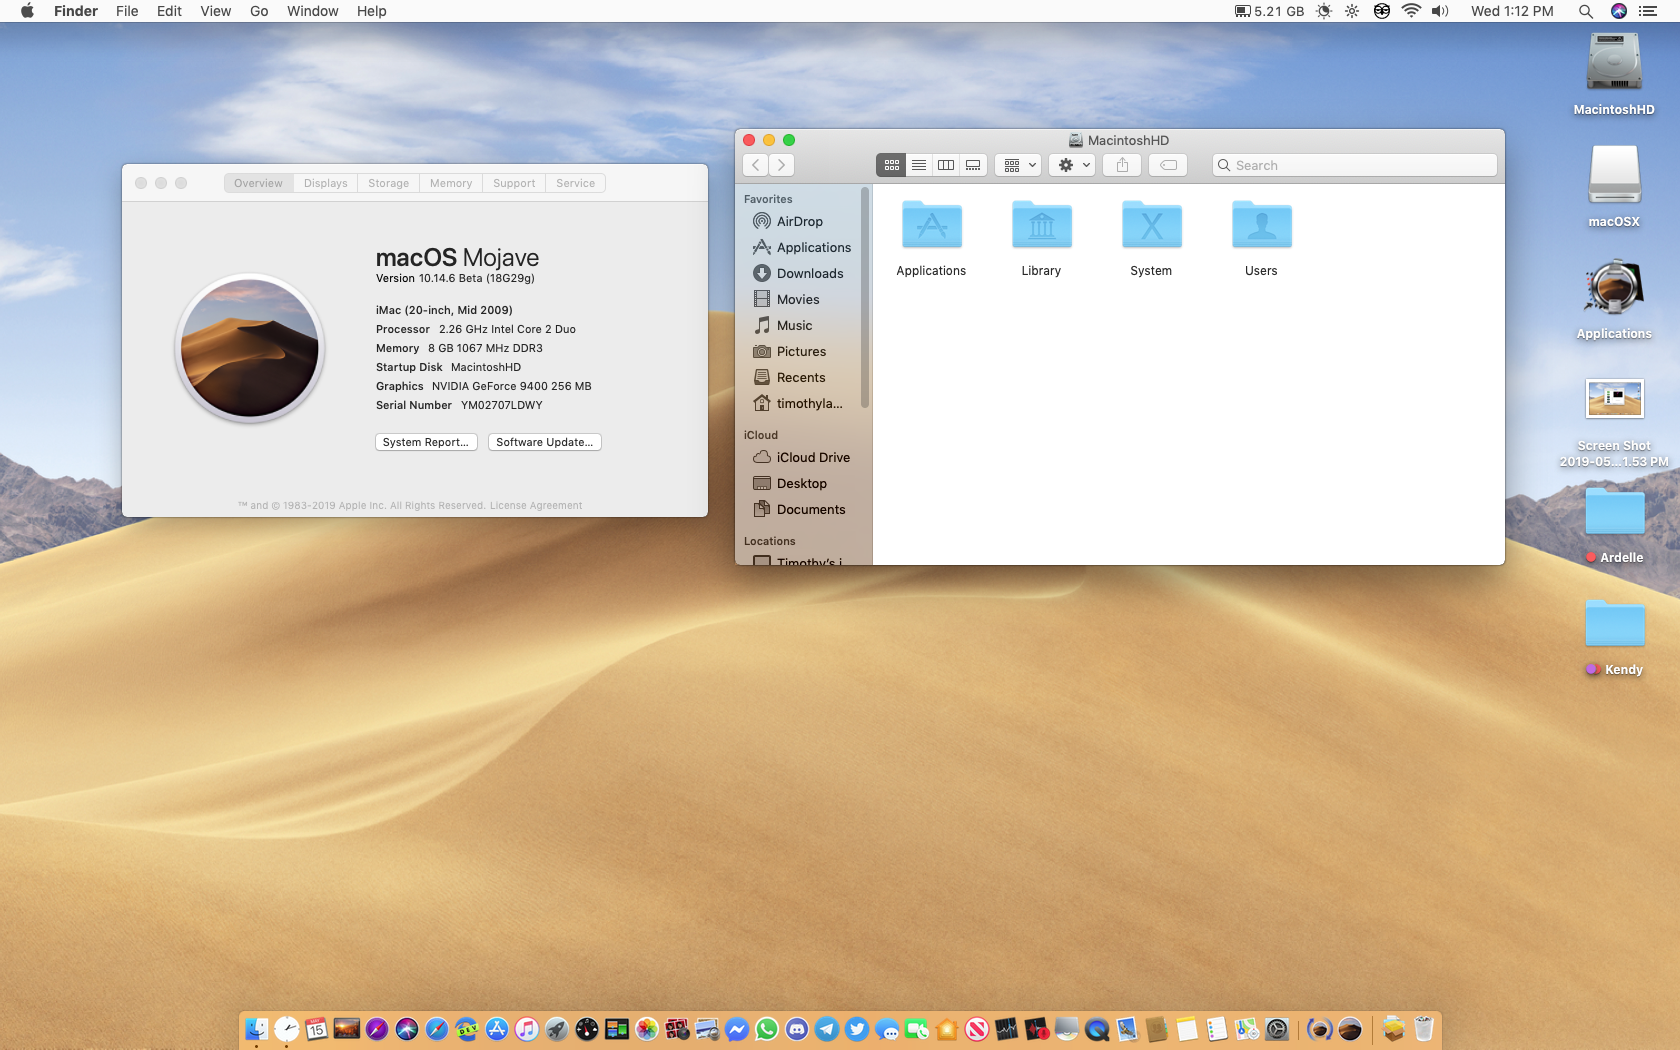Click the Software Update... button
The height and width of the screenshot is (1050, 1680).
545,442
